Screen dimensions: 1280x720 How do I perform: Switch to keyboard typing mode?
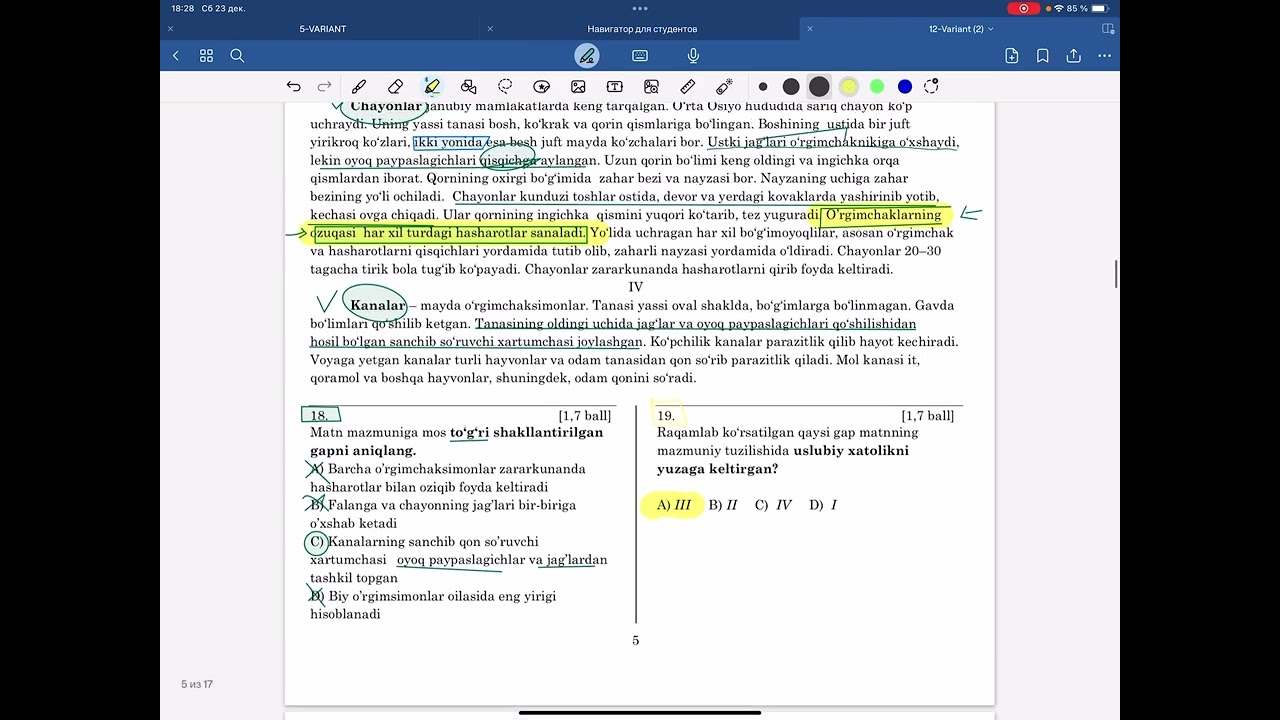pyautogui.click(x=640, y=56)
